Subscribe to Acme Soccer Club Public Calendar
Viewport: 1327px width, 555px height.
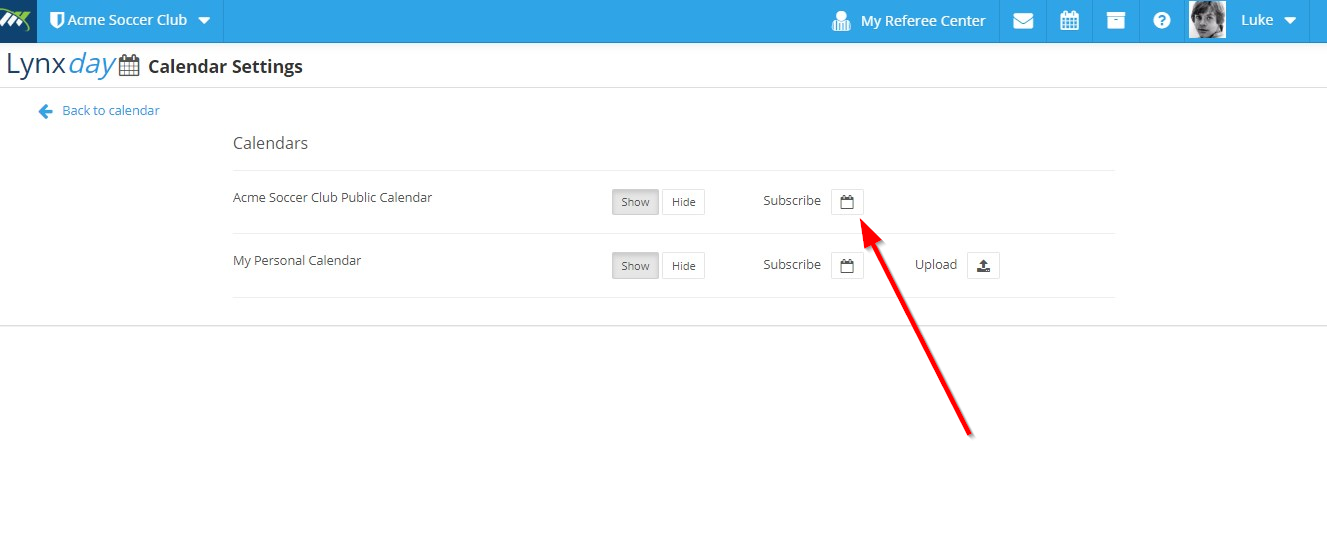847,202
